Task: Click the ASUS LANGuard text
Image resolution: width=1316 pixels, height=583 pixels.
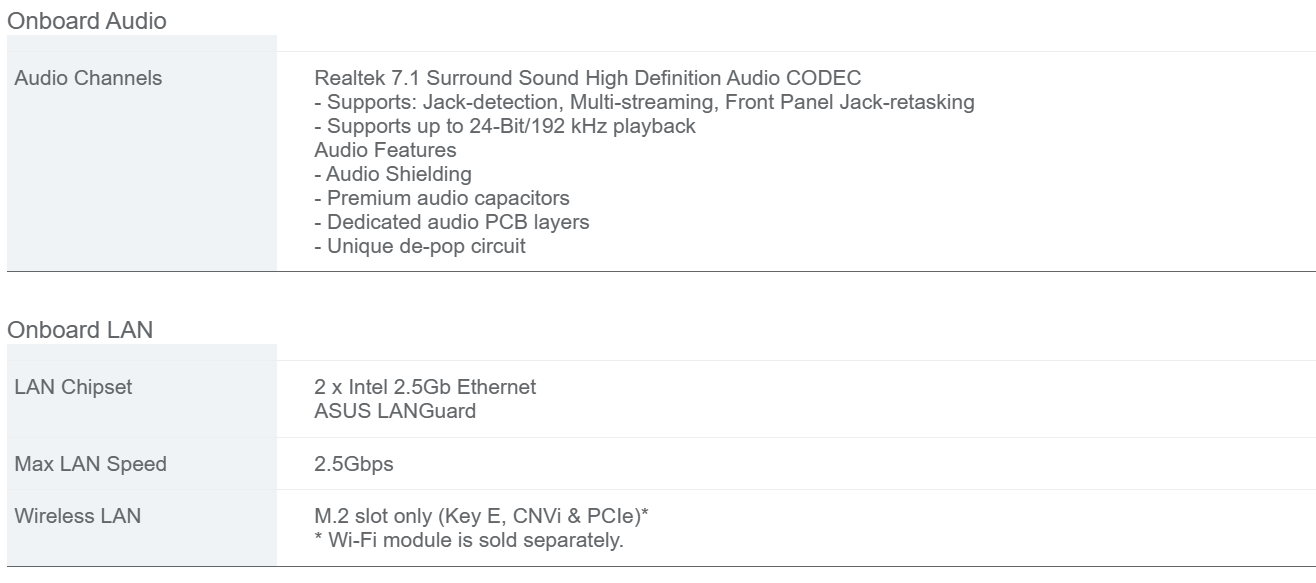Action: [395, 412]
